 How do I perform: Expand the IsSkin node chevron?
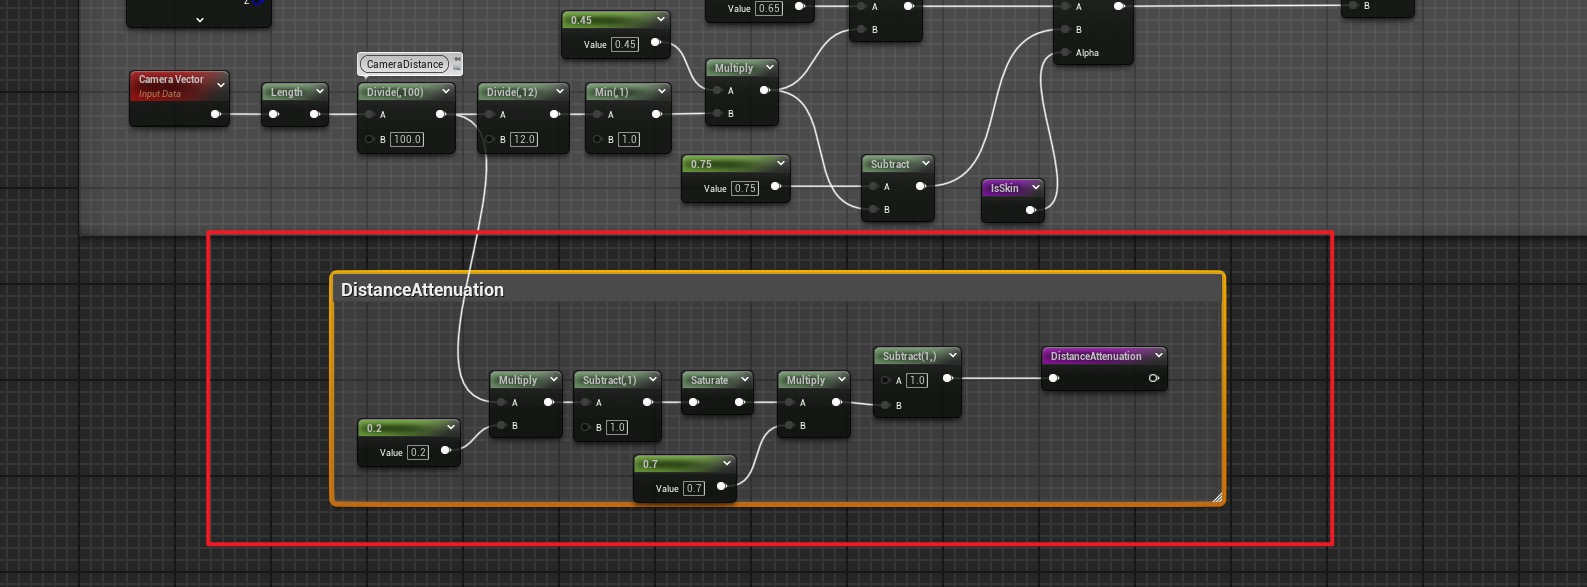pos(1035,188)
